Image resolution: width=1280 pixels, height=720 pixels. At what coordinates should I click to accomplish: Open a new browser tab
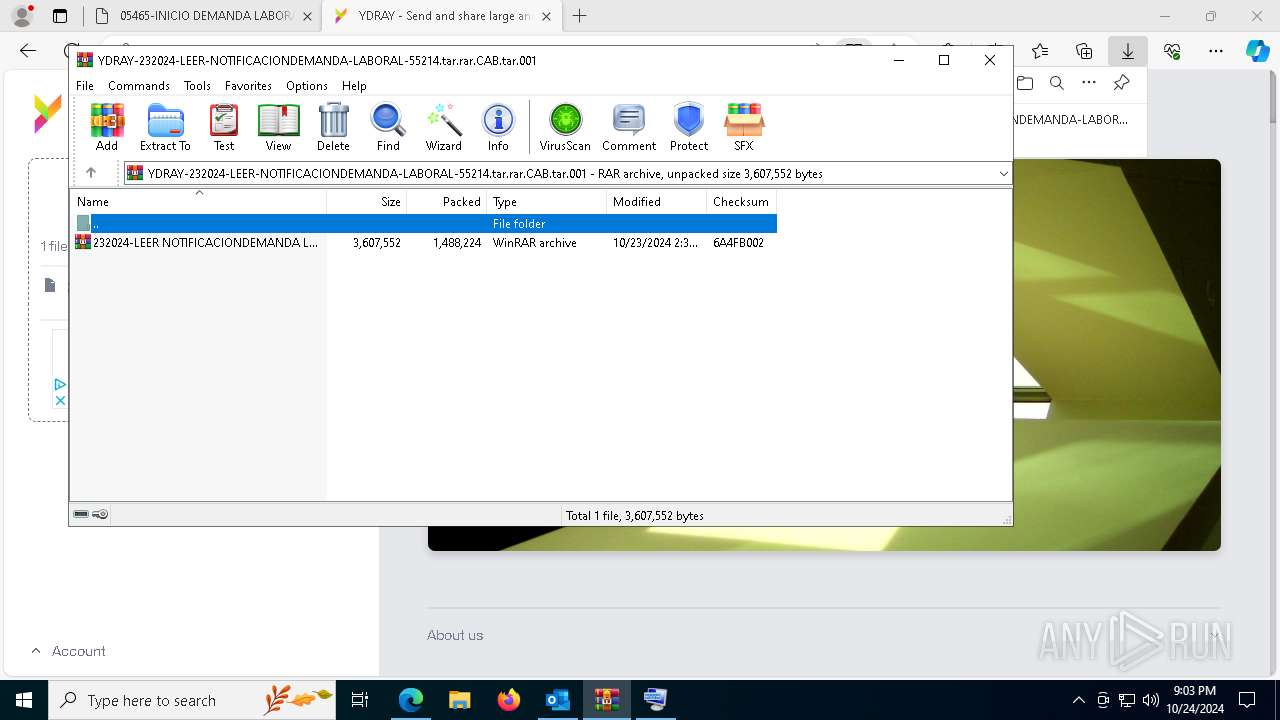pyautogui.click(x=580, y=16)
